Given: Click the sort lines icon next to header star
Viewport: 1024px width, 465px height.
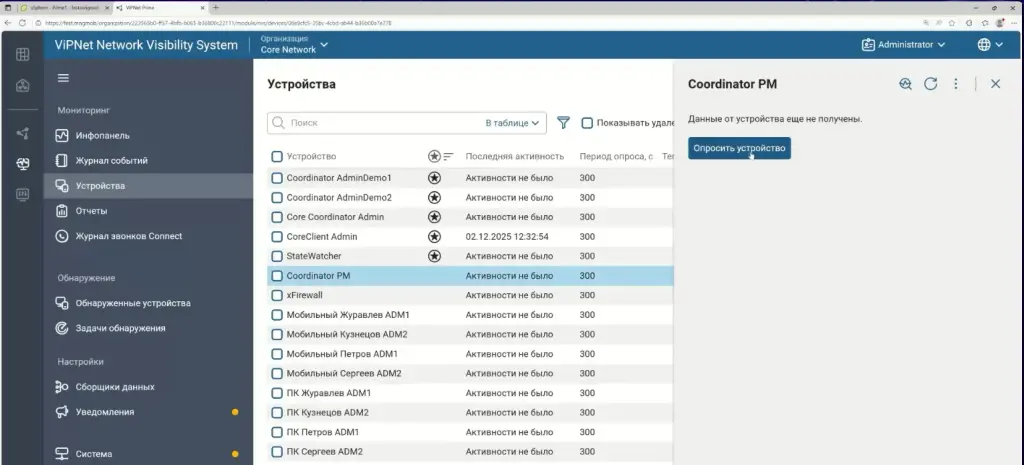Looking at the screenshot, I should coord(449,157).
